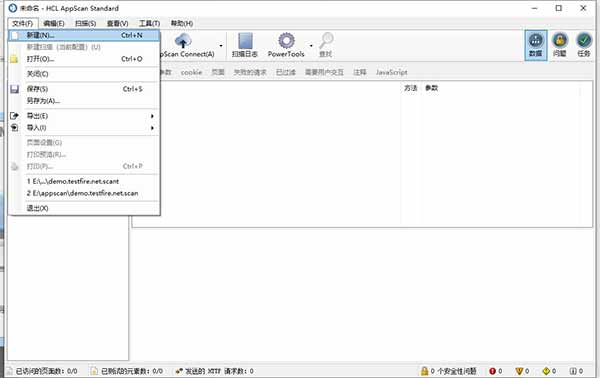Select the 失败的请求 tab
The image size is (600, 378).
click(250, 72)
